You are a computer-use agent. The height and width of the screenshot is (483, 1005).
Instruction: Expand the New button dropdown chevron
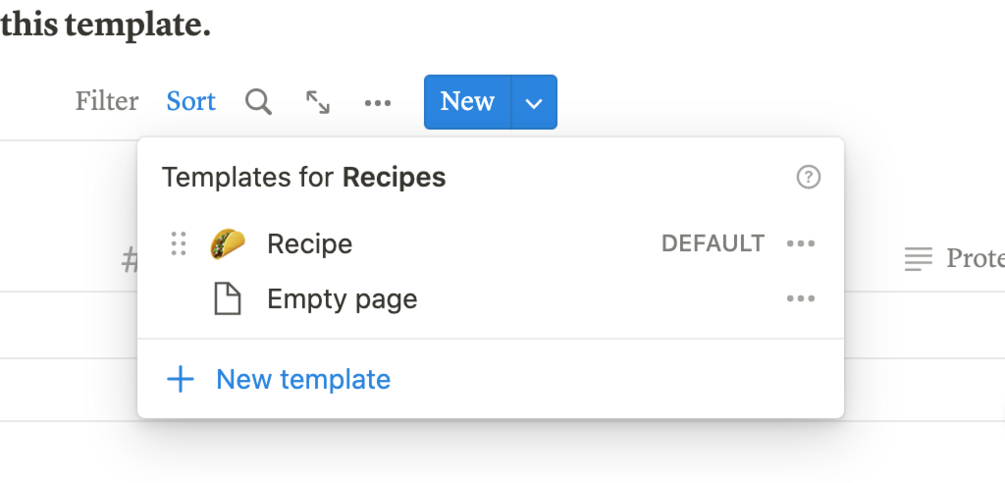click(534, 102)
